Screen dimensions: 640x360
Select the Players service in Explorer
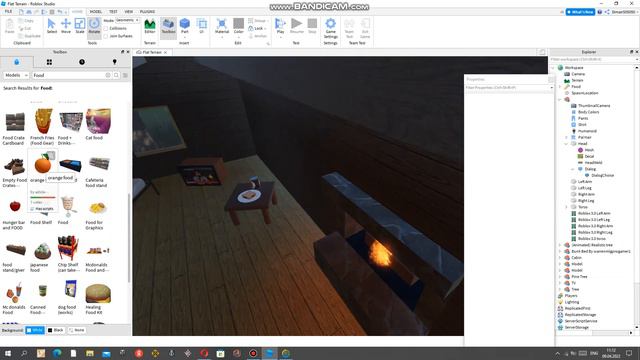(571, 296)
